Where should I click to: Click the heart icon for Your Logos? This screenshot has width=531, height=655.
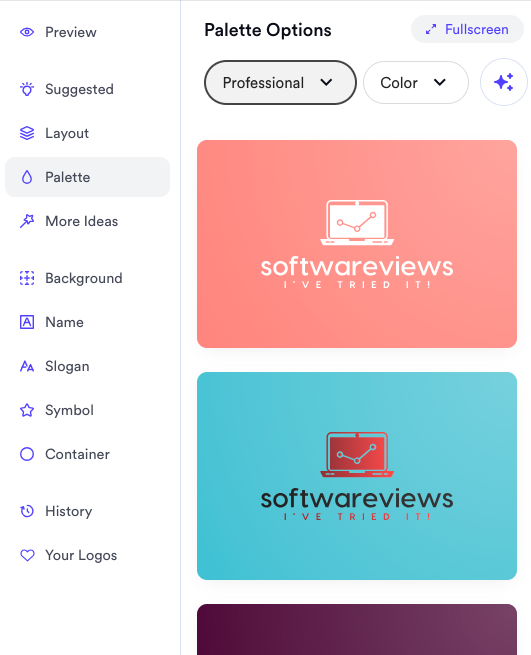coord(27,555)
